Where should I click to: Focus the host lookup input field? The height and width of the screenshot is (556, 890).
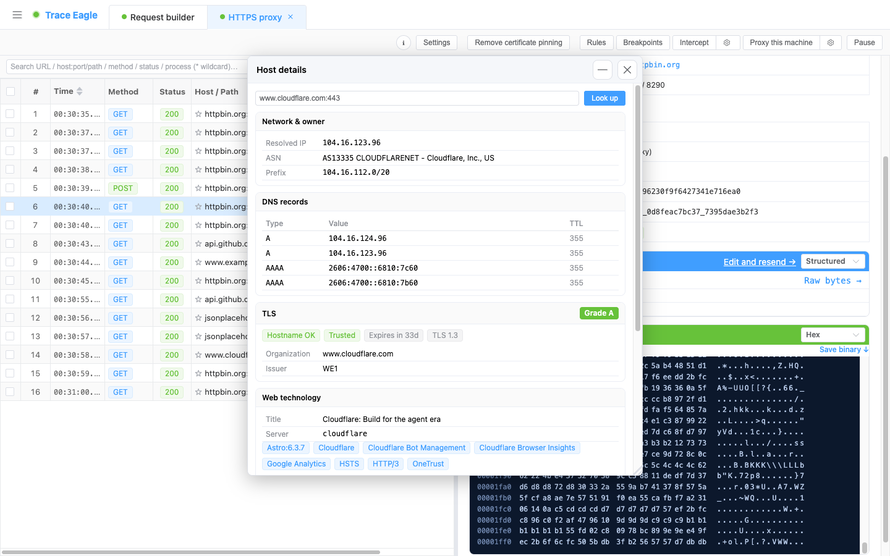[417, 98]
